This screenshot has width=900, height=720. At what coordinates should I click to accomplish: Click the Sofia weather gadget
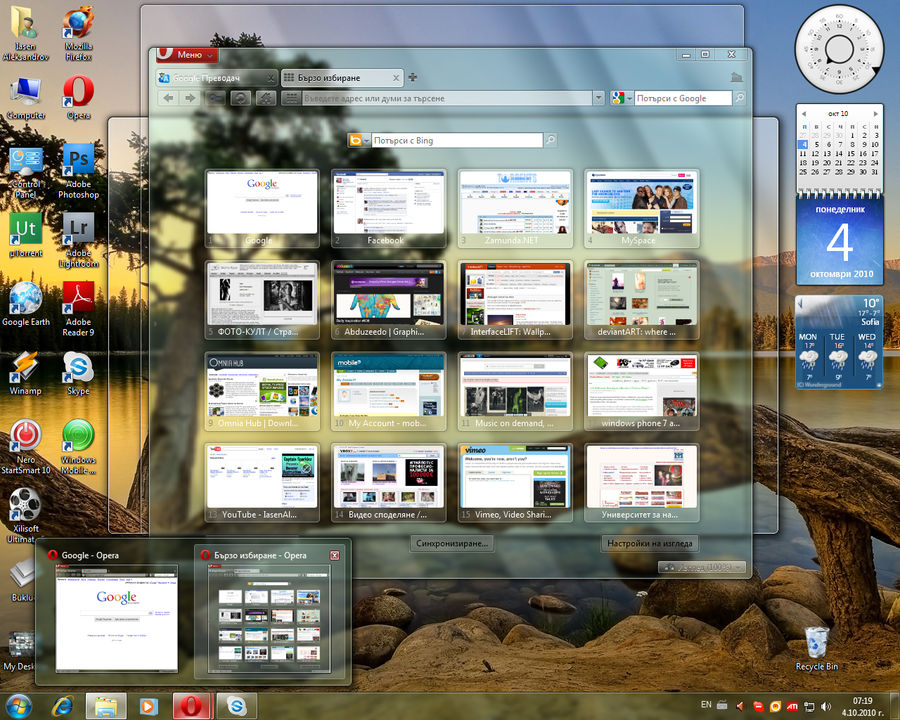tap(839, 342)
